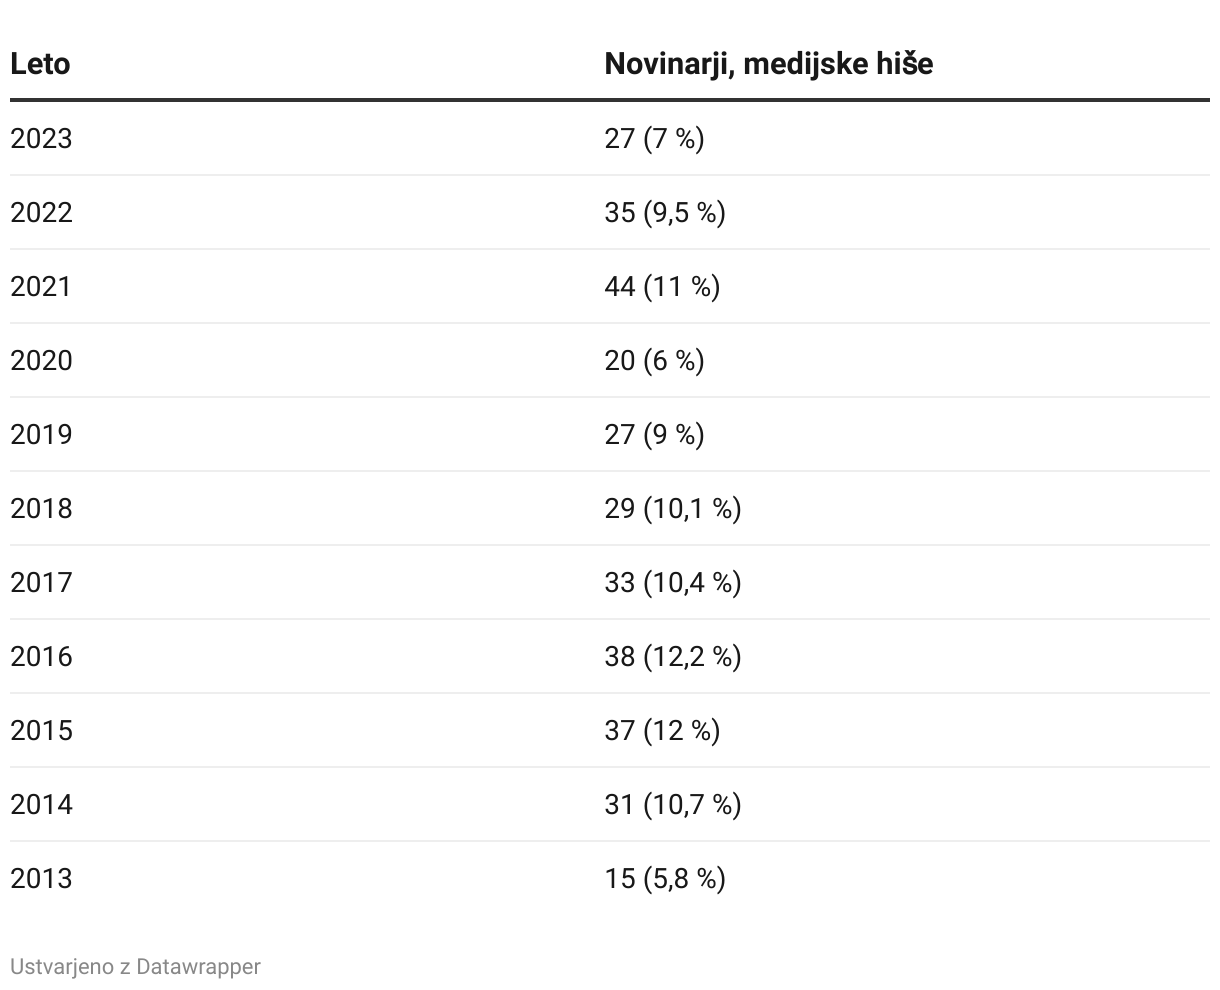
Task: Select the 2016 year cell
Action: click(42, 656)
